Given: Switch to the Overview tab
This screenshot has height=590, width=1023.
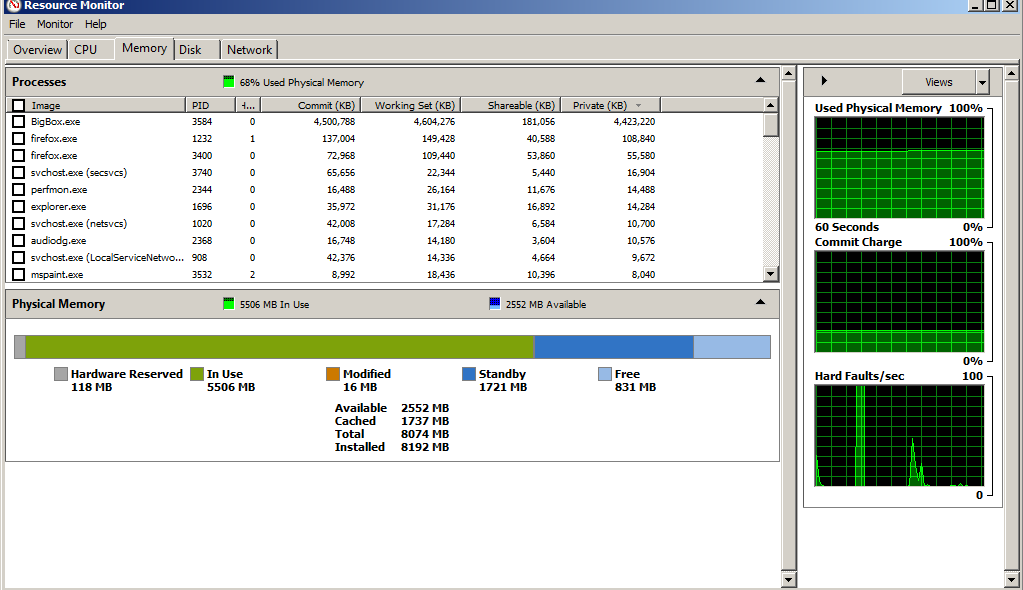Looking at the screenshot, I should pos(37,50).
